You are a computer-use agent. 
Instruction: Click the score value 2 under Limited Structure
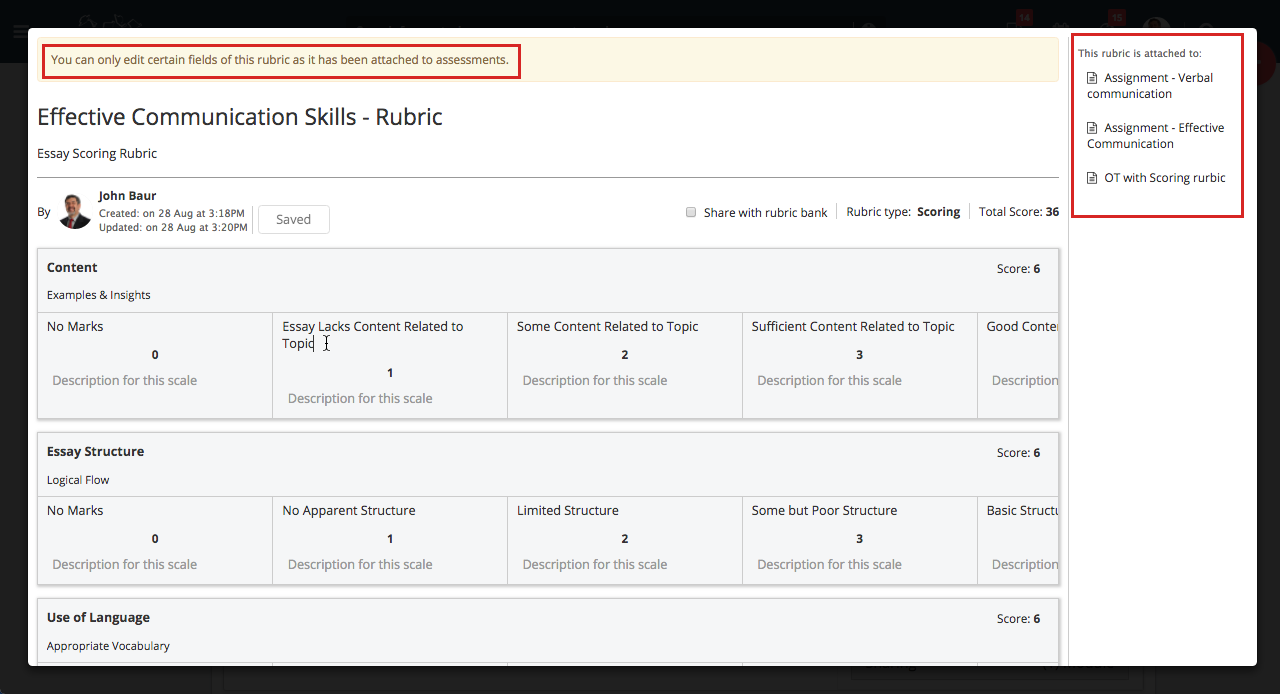coord(625,539)
